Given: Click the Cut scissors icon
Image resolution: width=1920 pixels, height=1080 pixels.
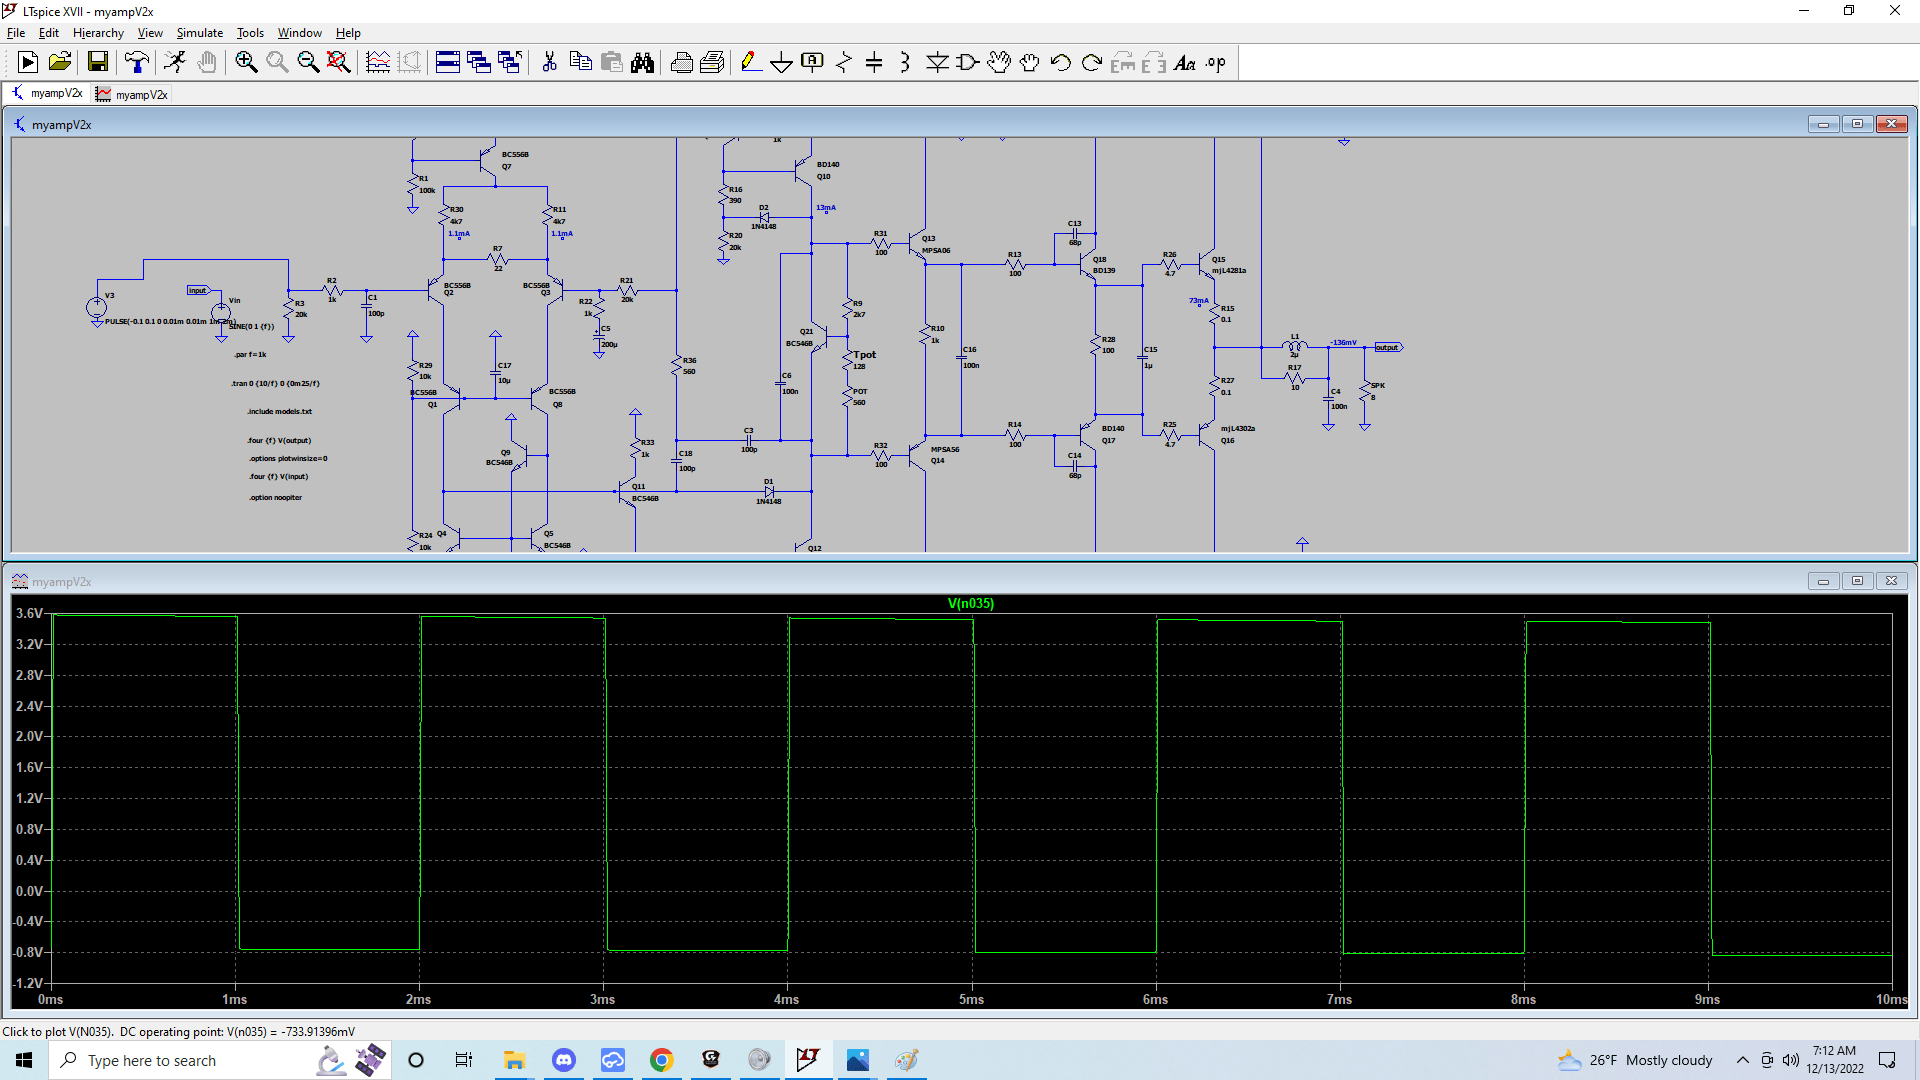Looking at the screenshot, I should pos(549,63).
